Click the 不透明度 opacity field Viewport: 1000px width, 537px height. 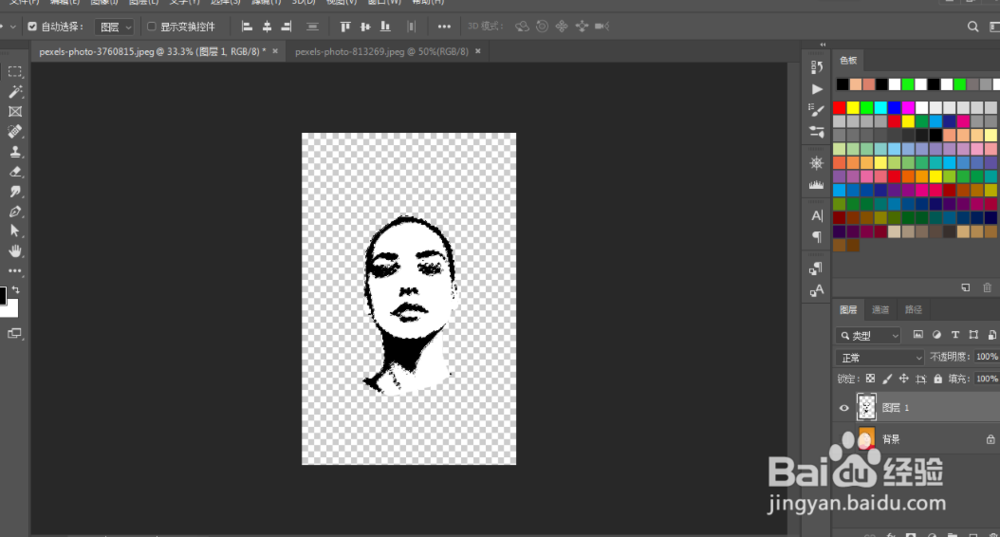(987, 357)
